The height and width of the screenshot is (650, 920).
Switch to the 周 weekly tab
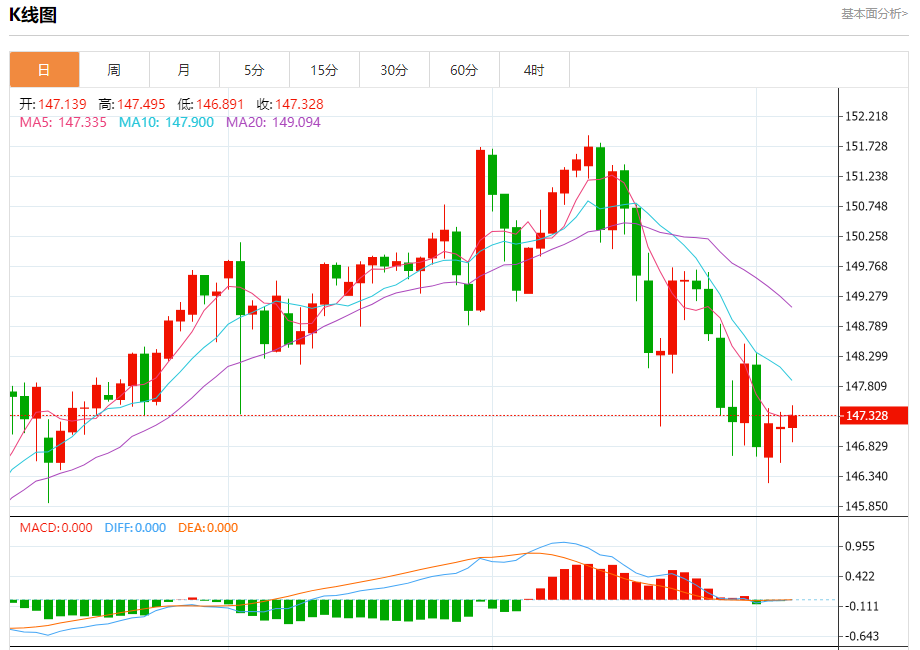(114, 70)
